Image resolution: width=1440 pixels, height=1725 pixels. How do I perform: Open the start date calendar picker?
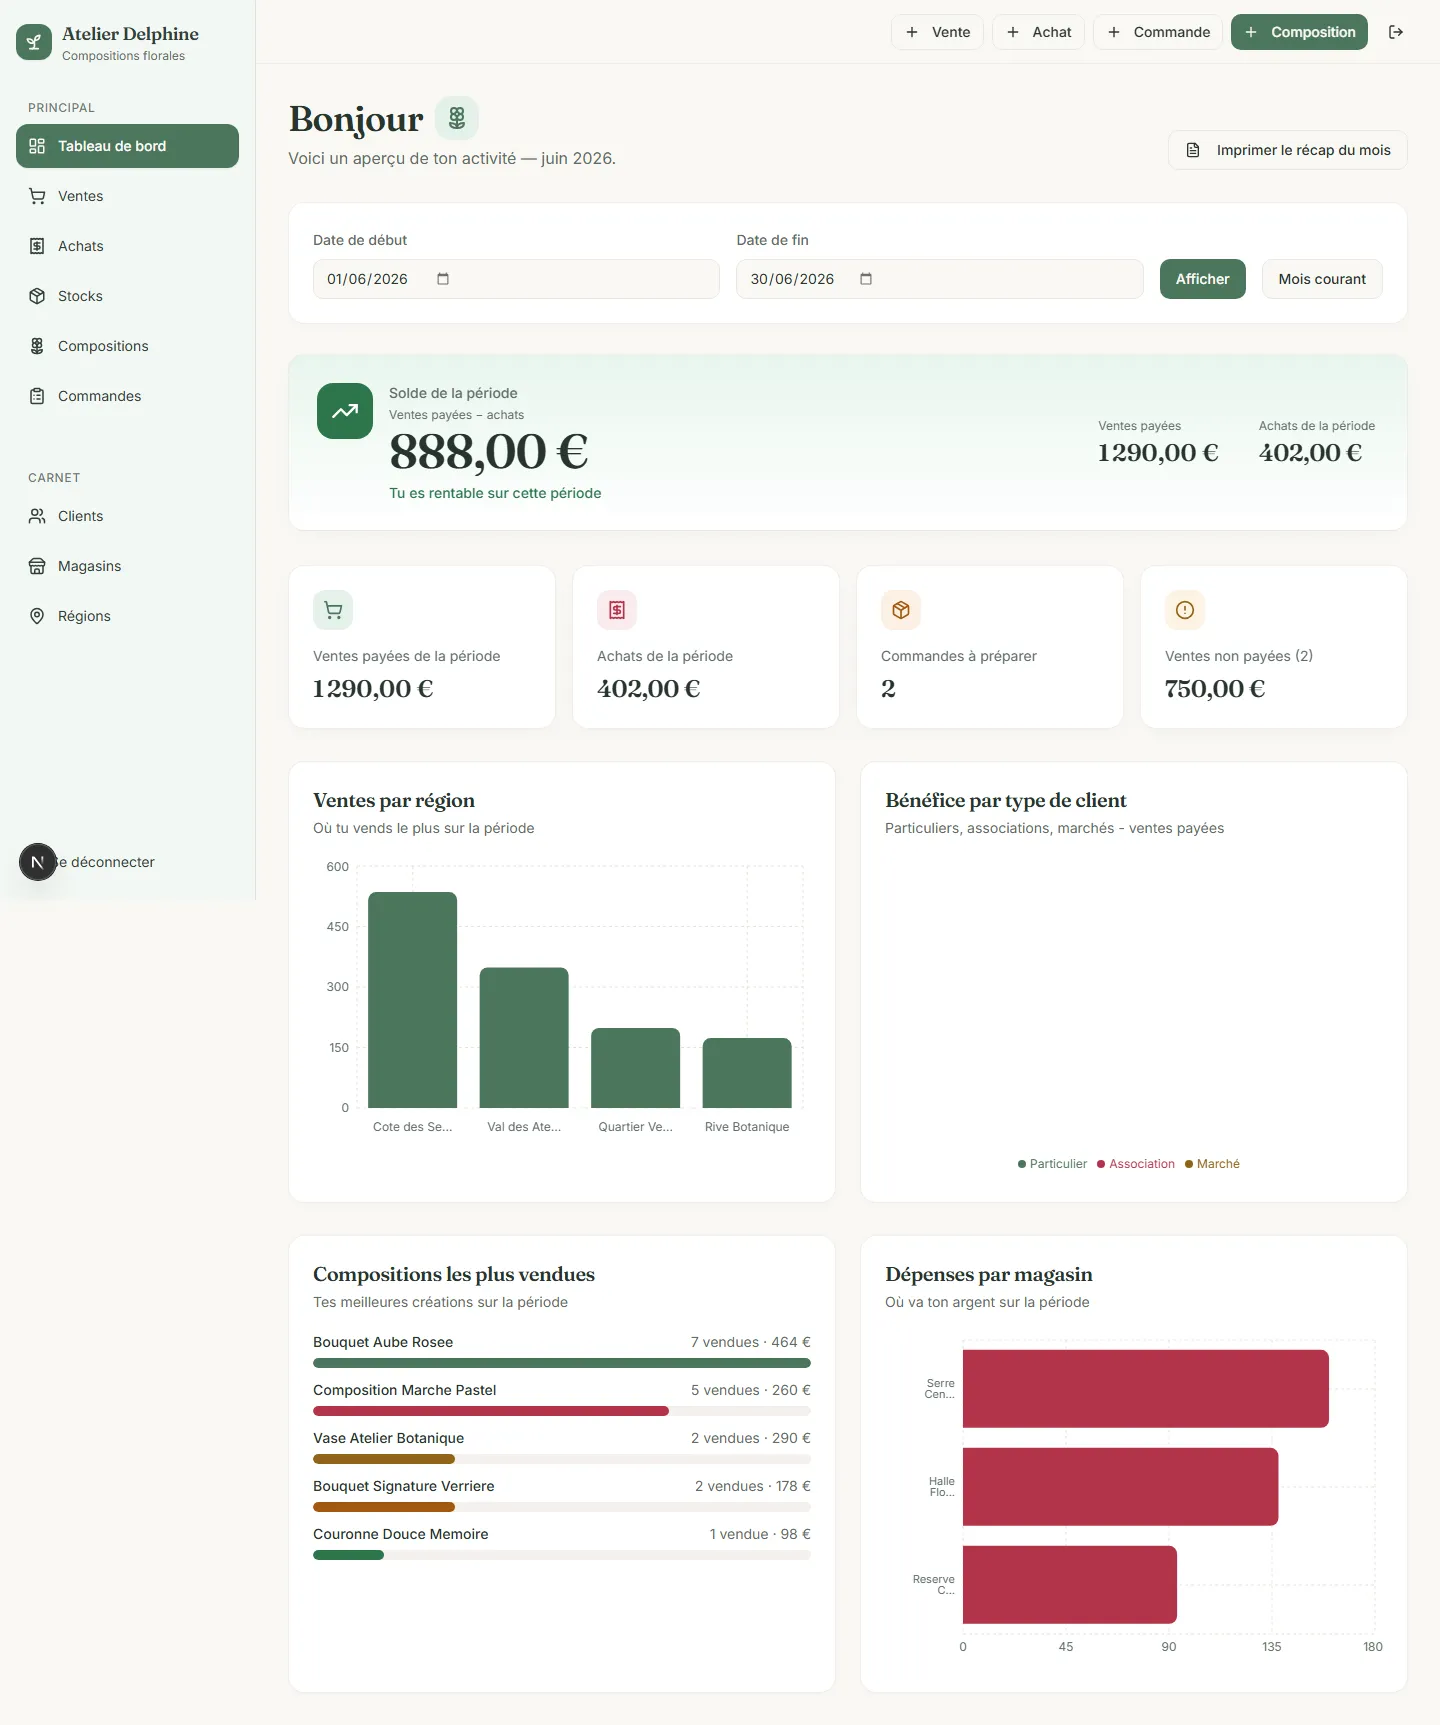[443, 279]
